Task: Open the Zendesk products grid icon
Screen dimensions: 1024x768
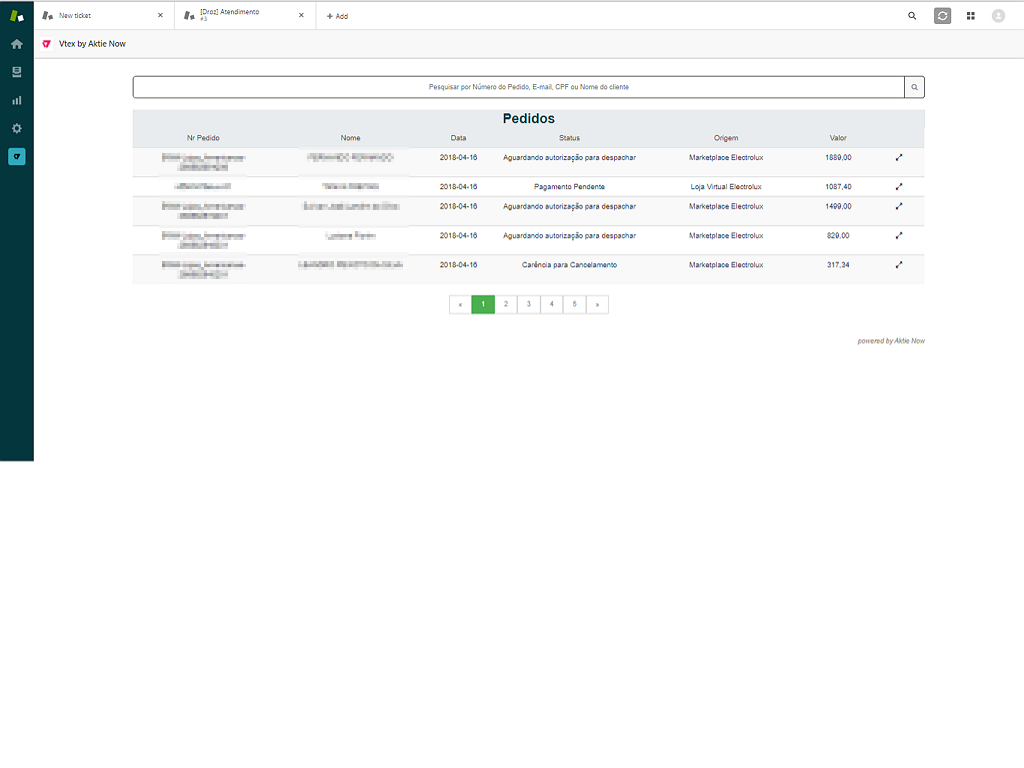Action: click(970, 16)
